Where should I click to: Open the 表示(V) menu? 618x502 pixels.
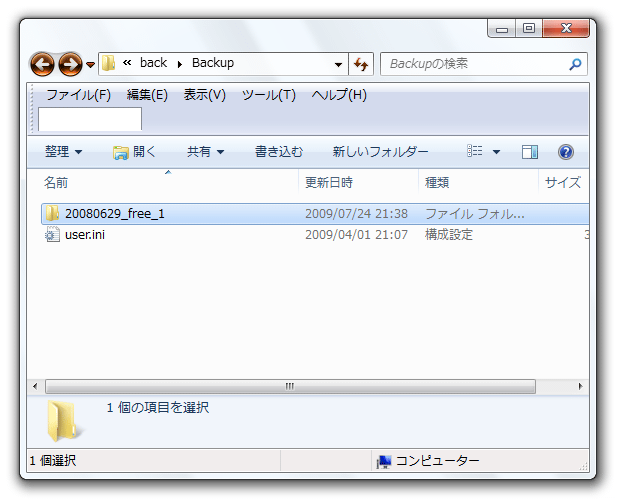(x=205, y=95)
